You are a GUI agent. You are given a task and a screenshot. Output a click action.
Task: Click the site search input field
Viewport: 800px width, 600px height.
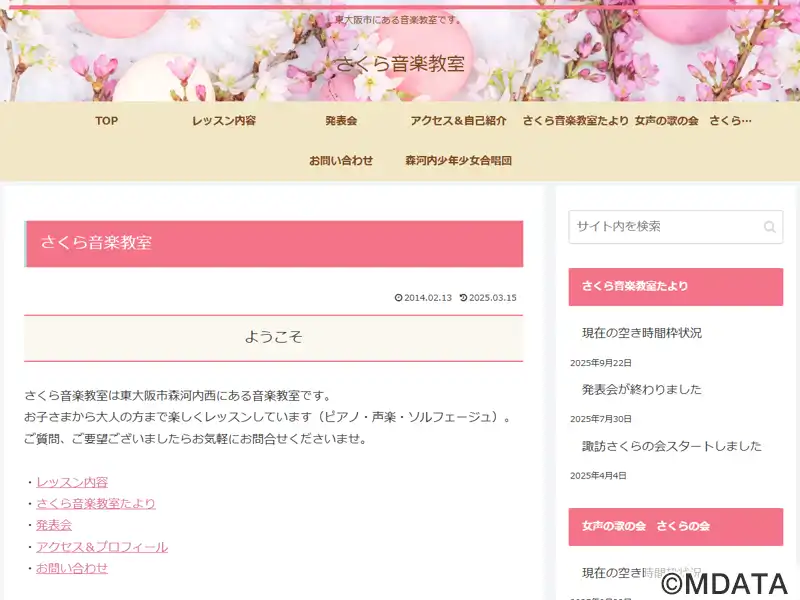pyautogui.click(x=676, y=227)
